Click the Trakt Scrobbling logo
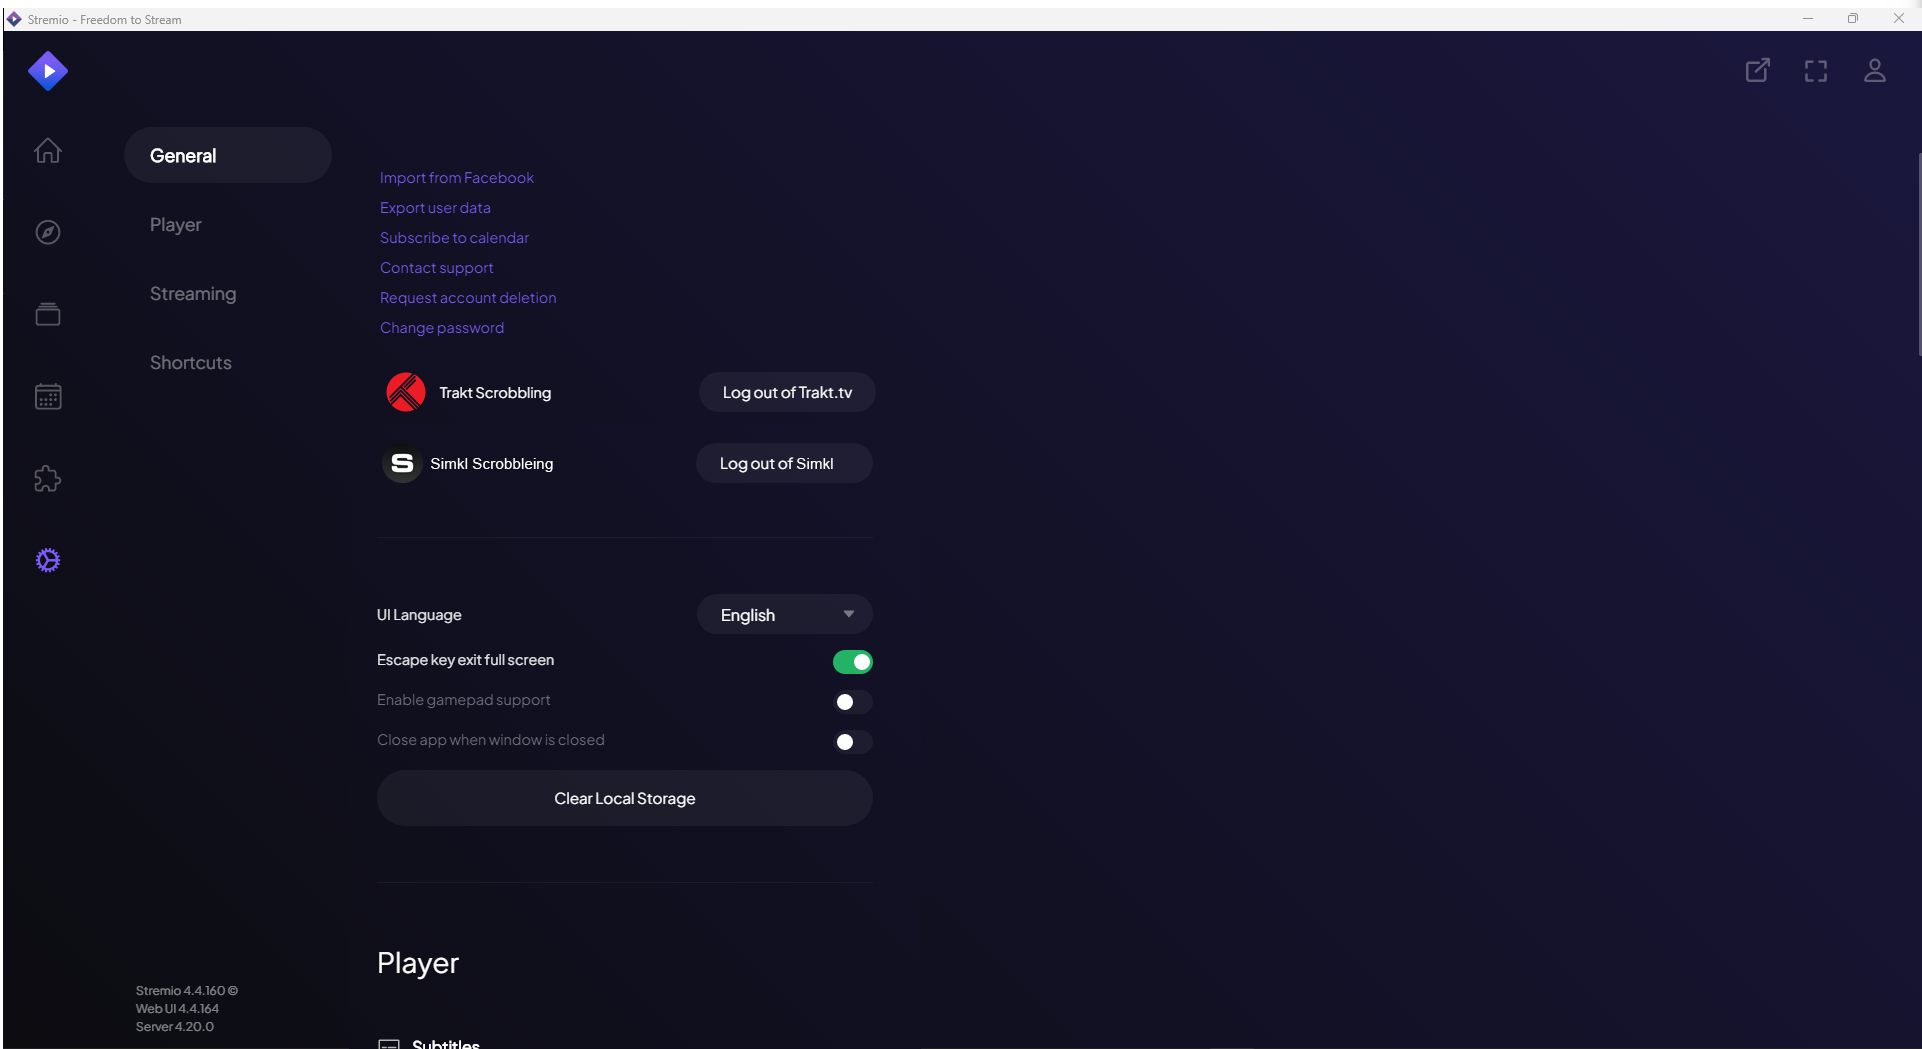 tap(404, 392)
